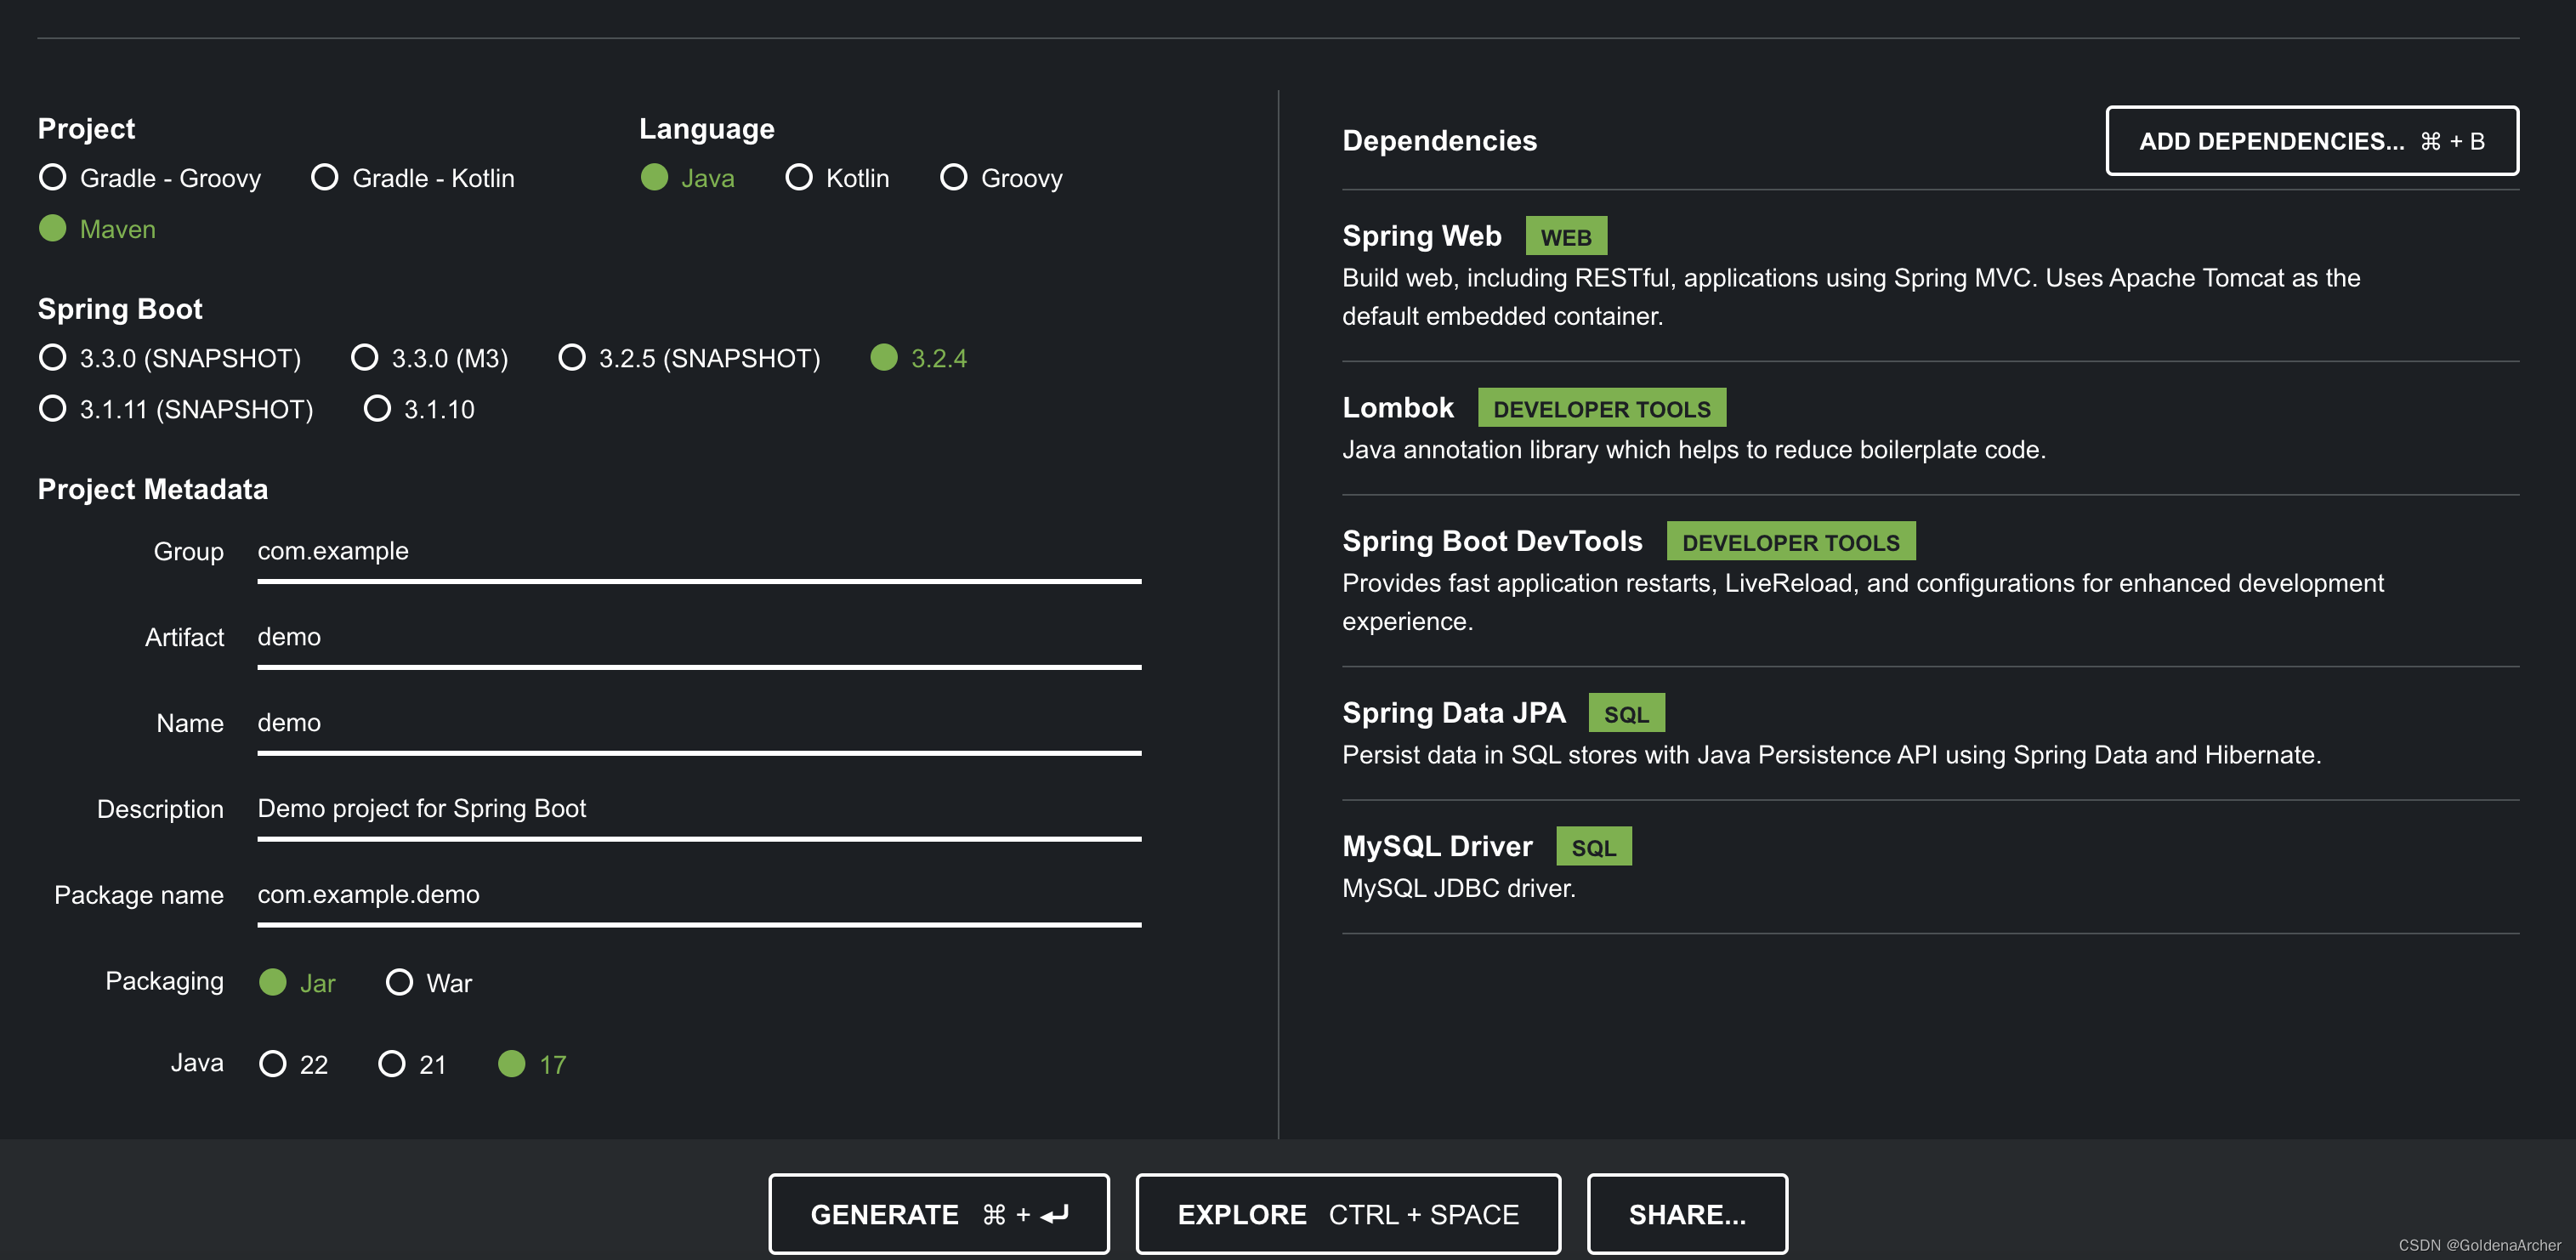This screenshot has height=1260, width=2576.
Task: Click the SHARE button
Action: [x=1686, y=1214]
